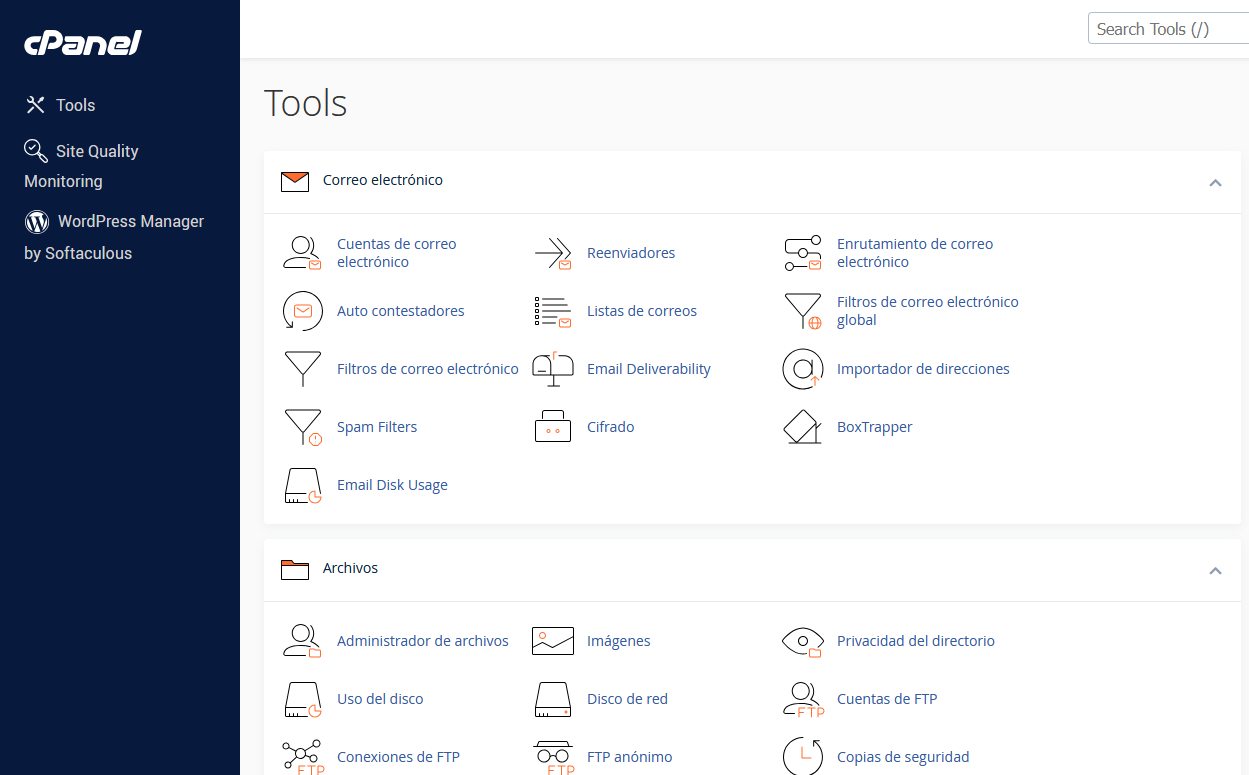The width and height of the screenshot is (1249, 775).
Task: Click the BoxTrapper icon
Action: (x=802, y=427)
